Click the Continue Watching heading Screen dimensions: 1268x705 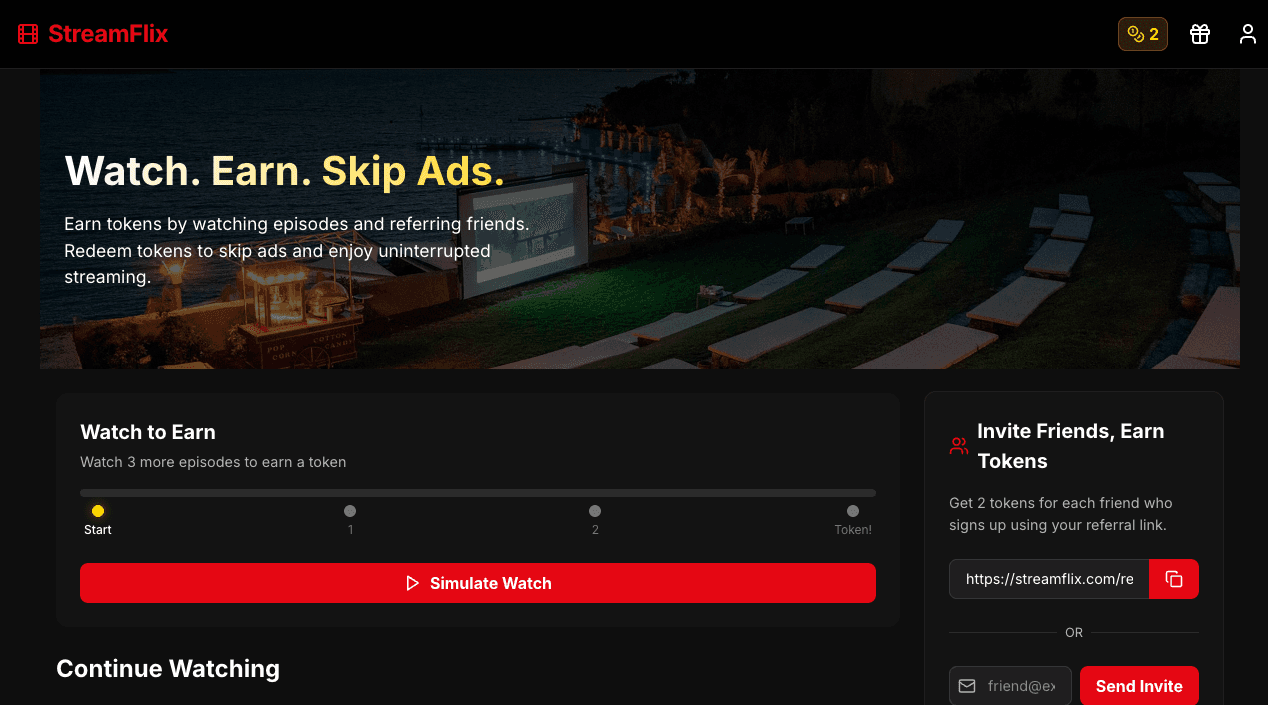point(167,668)
